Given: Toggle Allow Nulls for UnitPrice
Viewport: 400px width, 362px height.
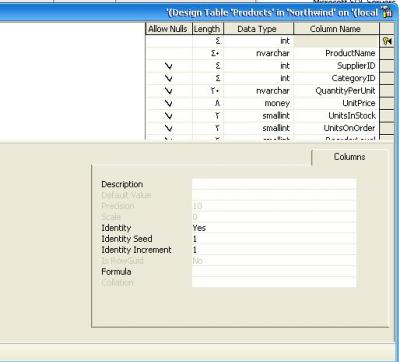Looking at the screenshot, I should point(169,103).
